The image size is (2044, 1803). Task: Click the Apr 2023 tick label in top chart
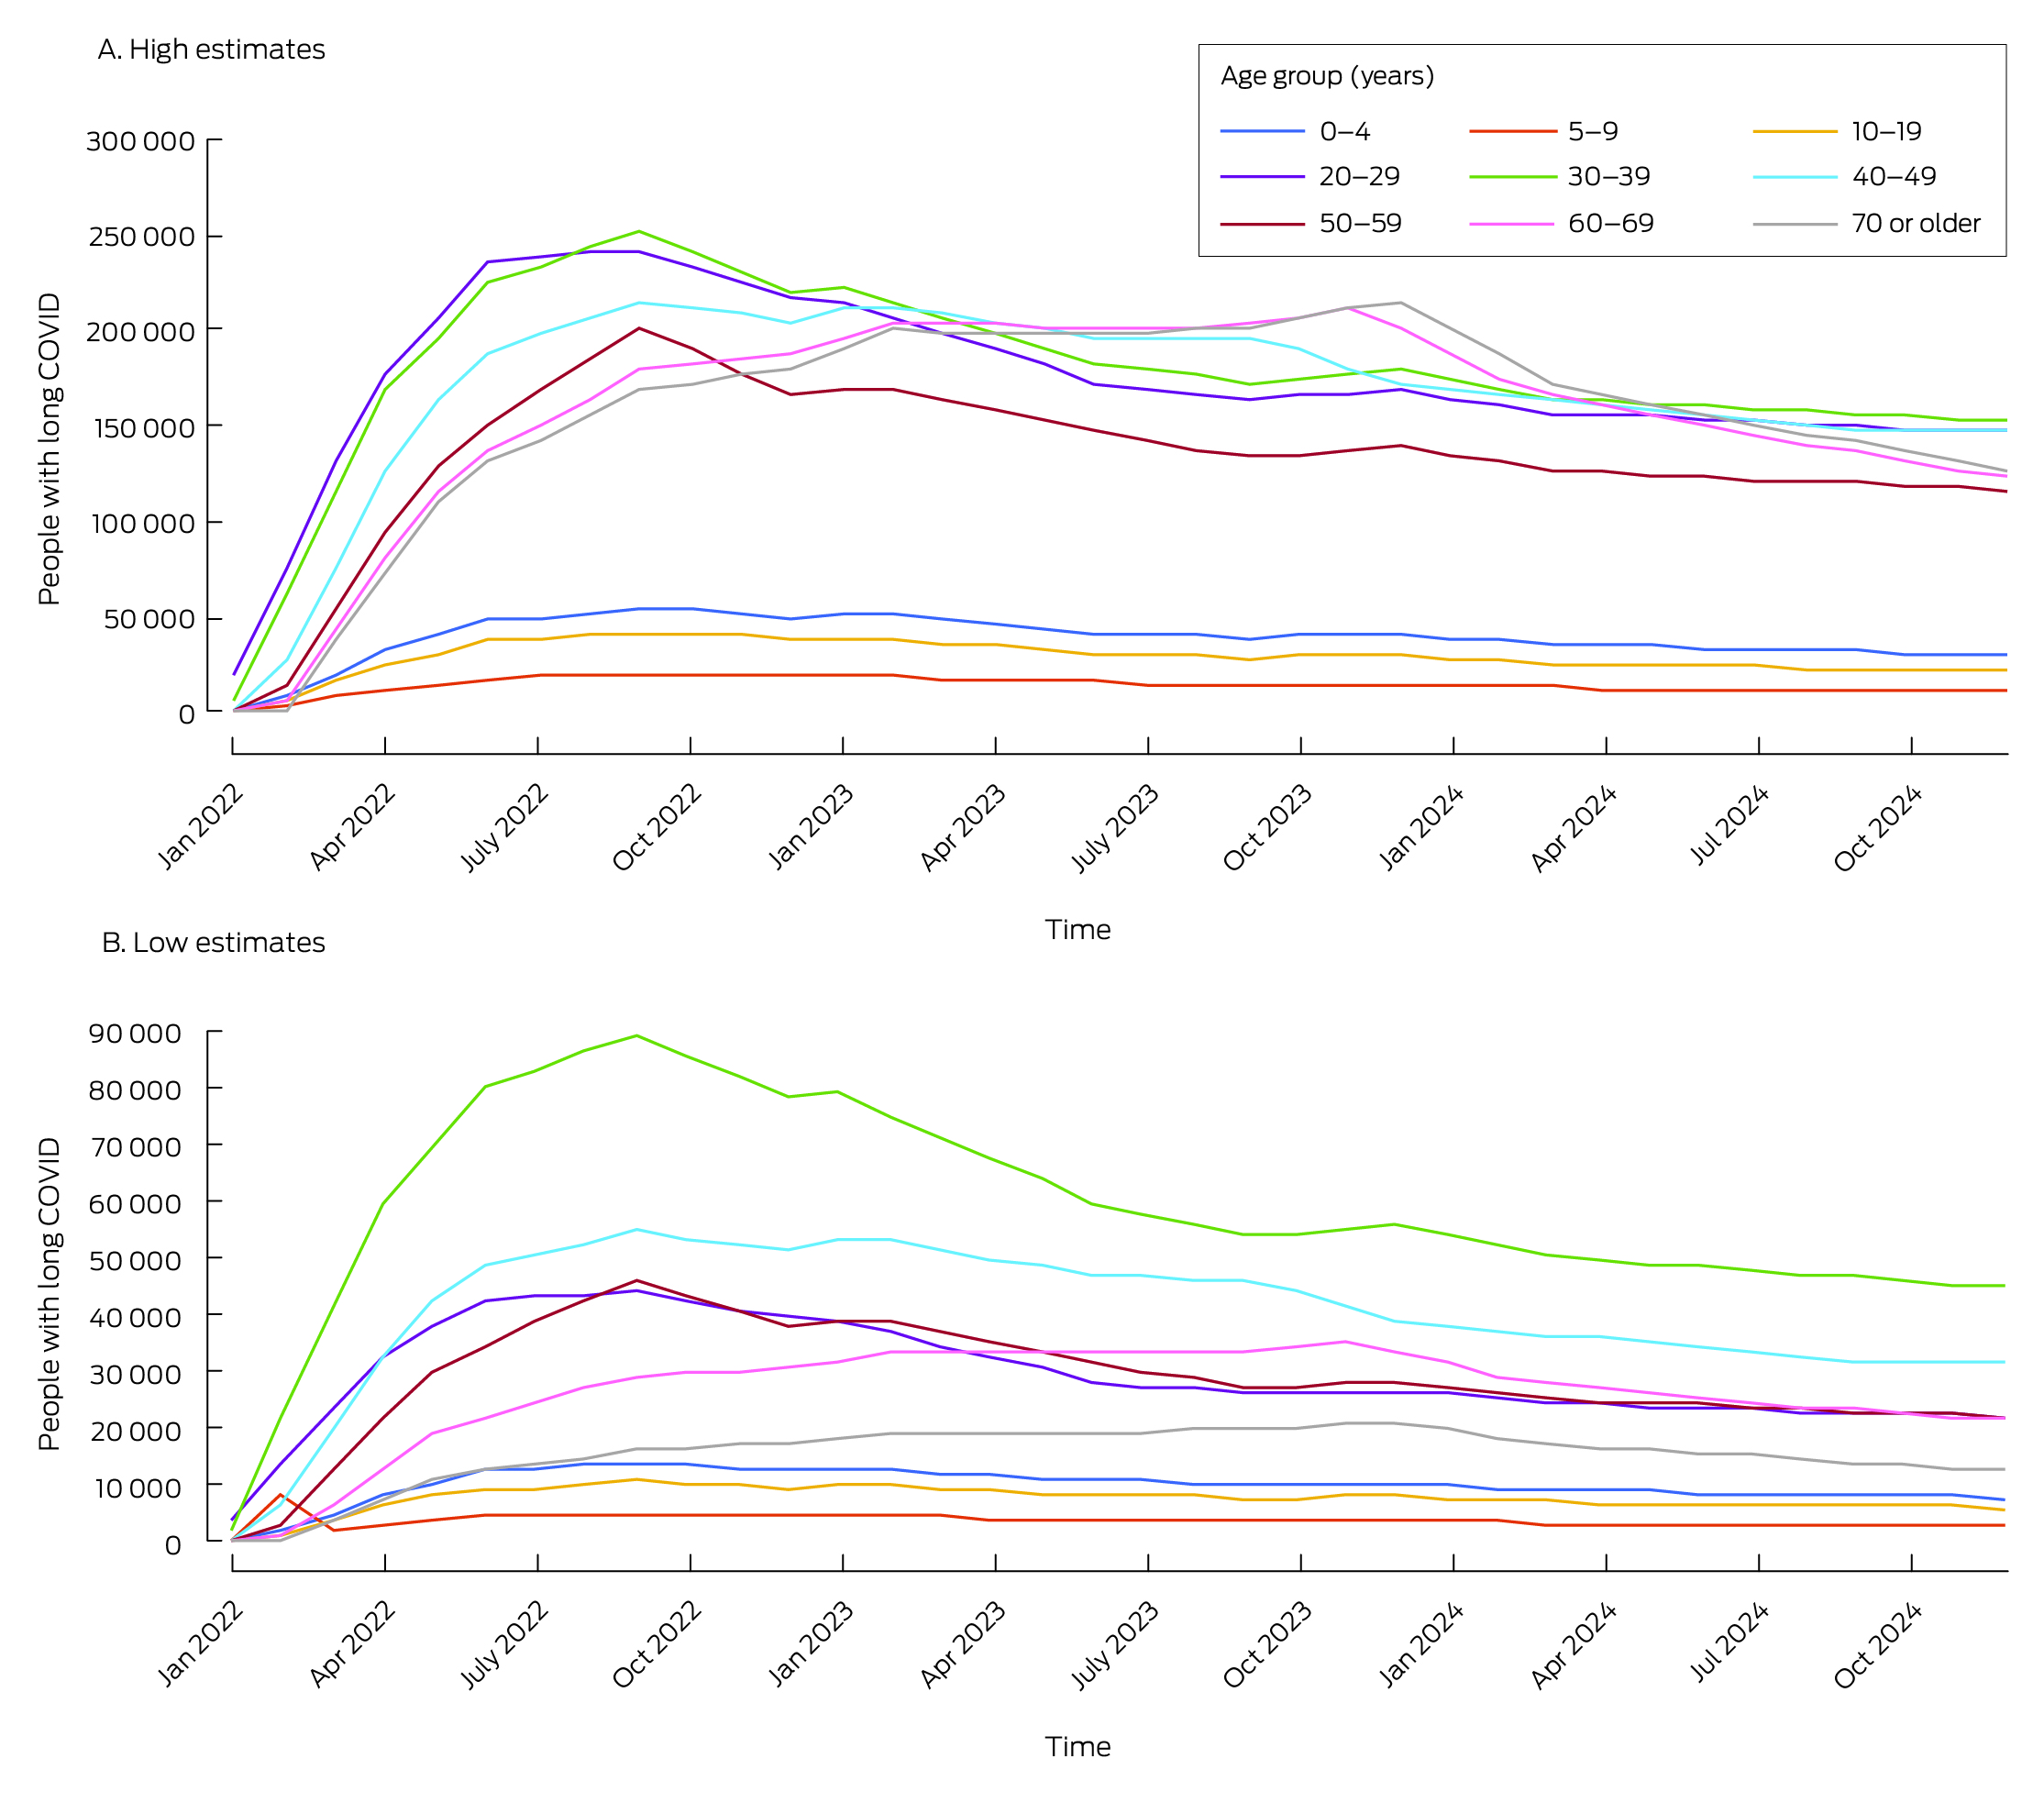pos(963,828)
